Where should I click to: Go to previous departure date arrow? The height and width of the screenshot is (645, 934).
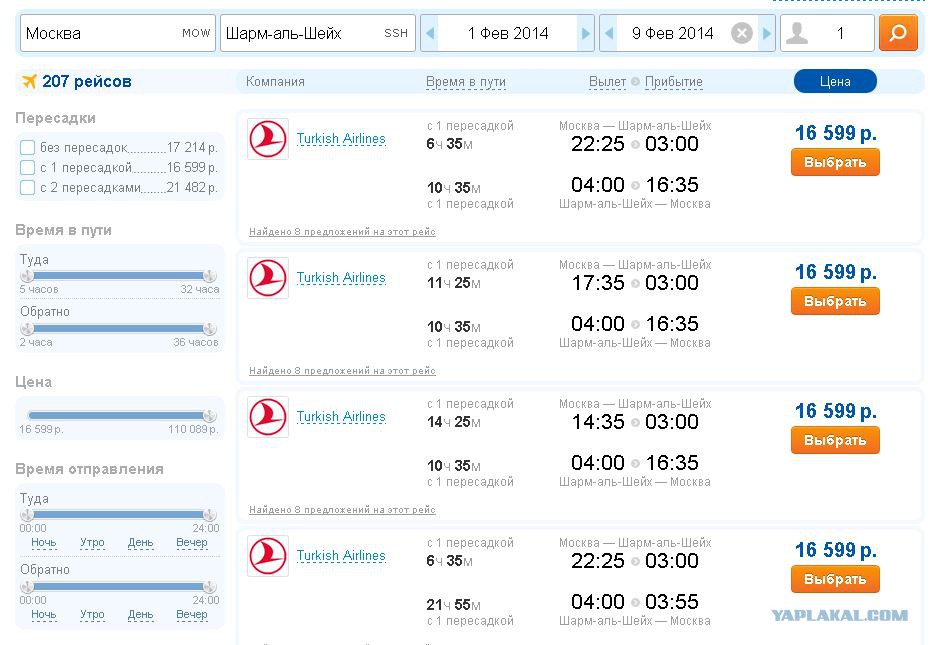coord(430,33)
